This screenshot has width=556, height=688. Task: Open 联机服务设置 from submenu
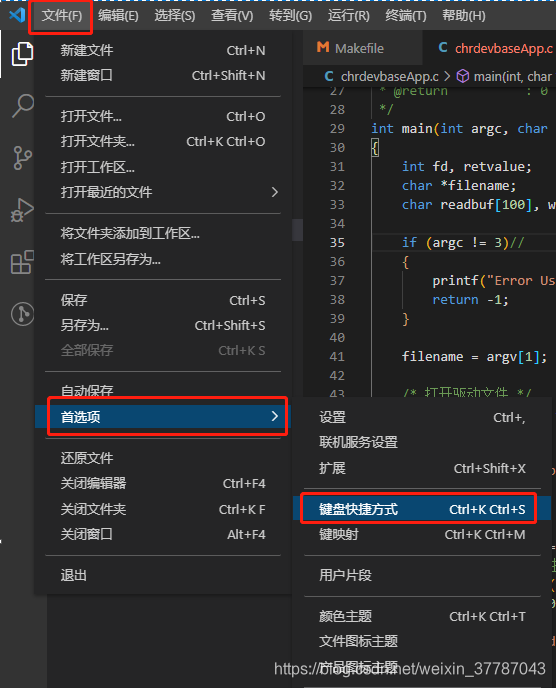(422, 442)
